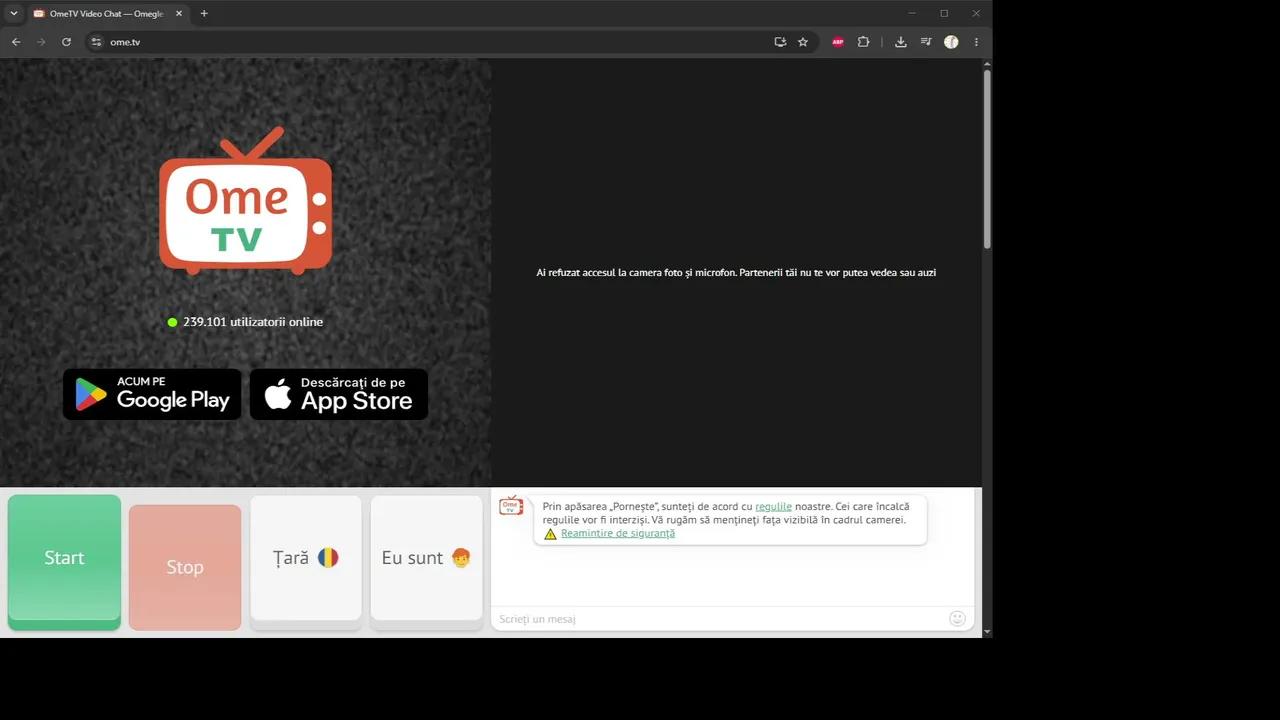
Task: Open the Chrome profile avatar
Action: tap(951, 42)
